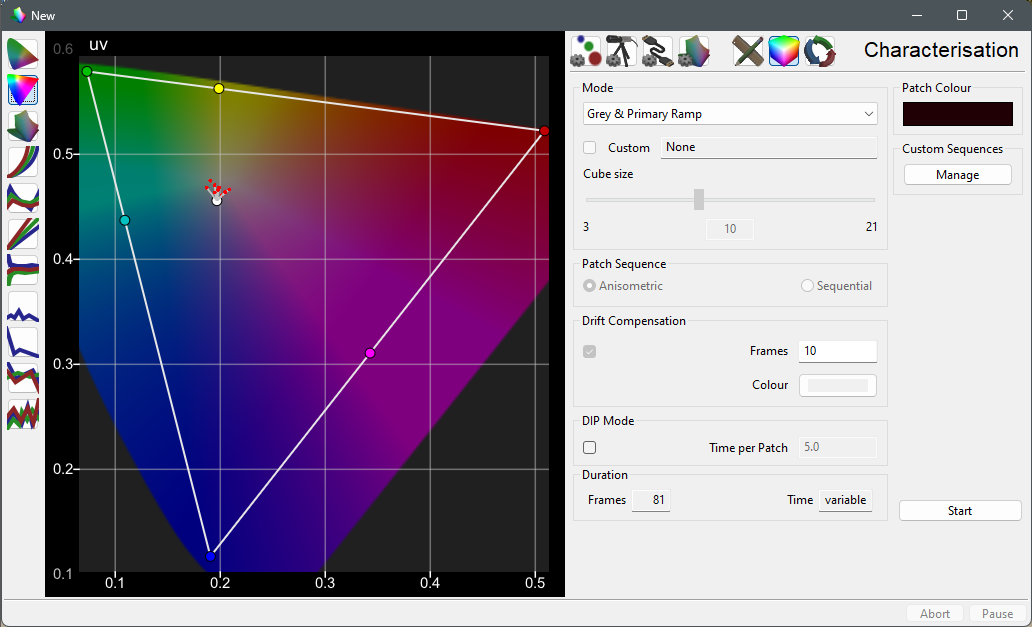
Task: Click Manage under Custom Sequences
Action: 957,175
